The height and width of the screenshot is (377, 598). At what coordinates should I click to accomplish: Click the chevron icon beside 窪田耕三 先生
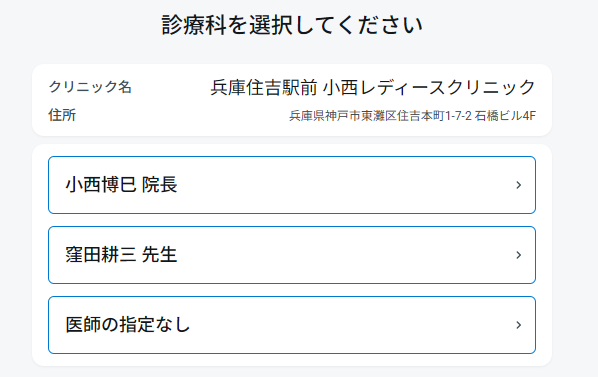518,255
